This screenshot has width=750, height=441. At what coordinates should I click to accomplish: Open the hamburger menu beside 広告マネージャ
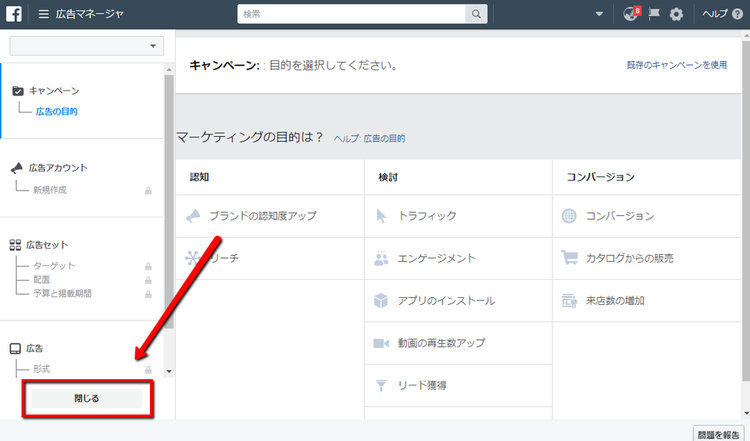click(44, 14)
